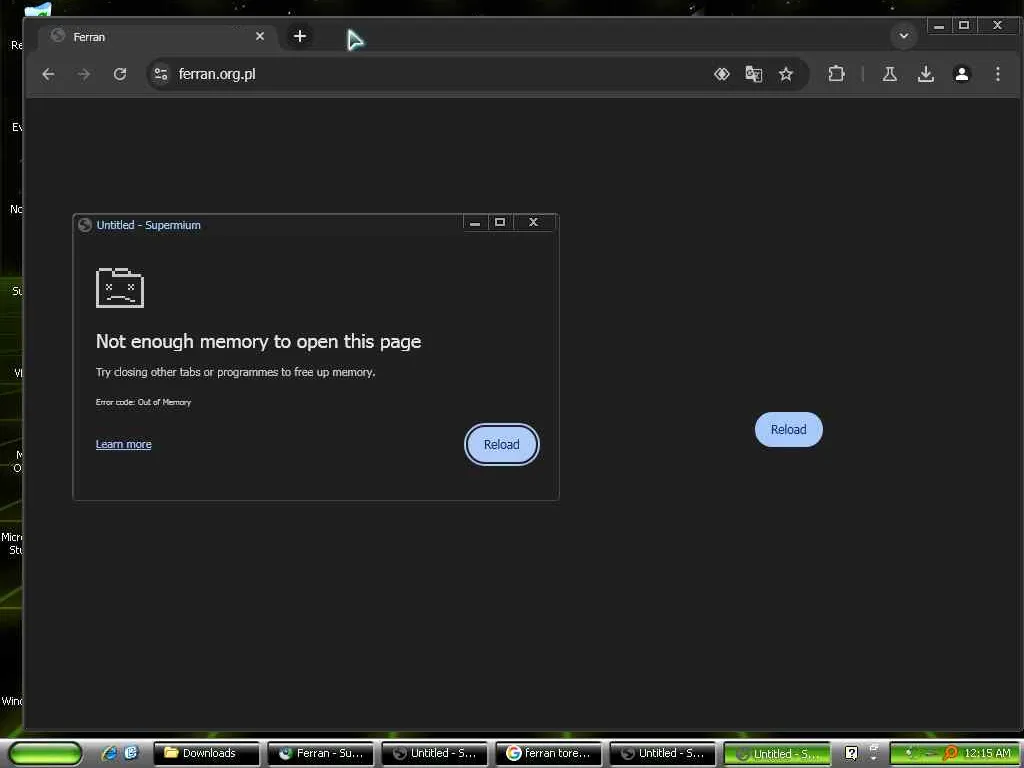Click the Untitled - Supermium window globe icon

pyautogui.click(x=85, y=225)
